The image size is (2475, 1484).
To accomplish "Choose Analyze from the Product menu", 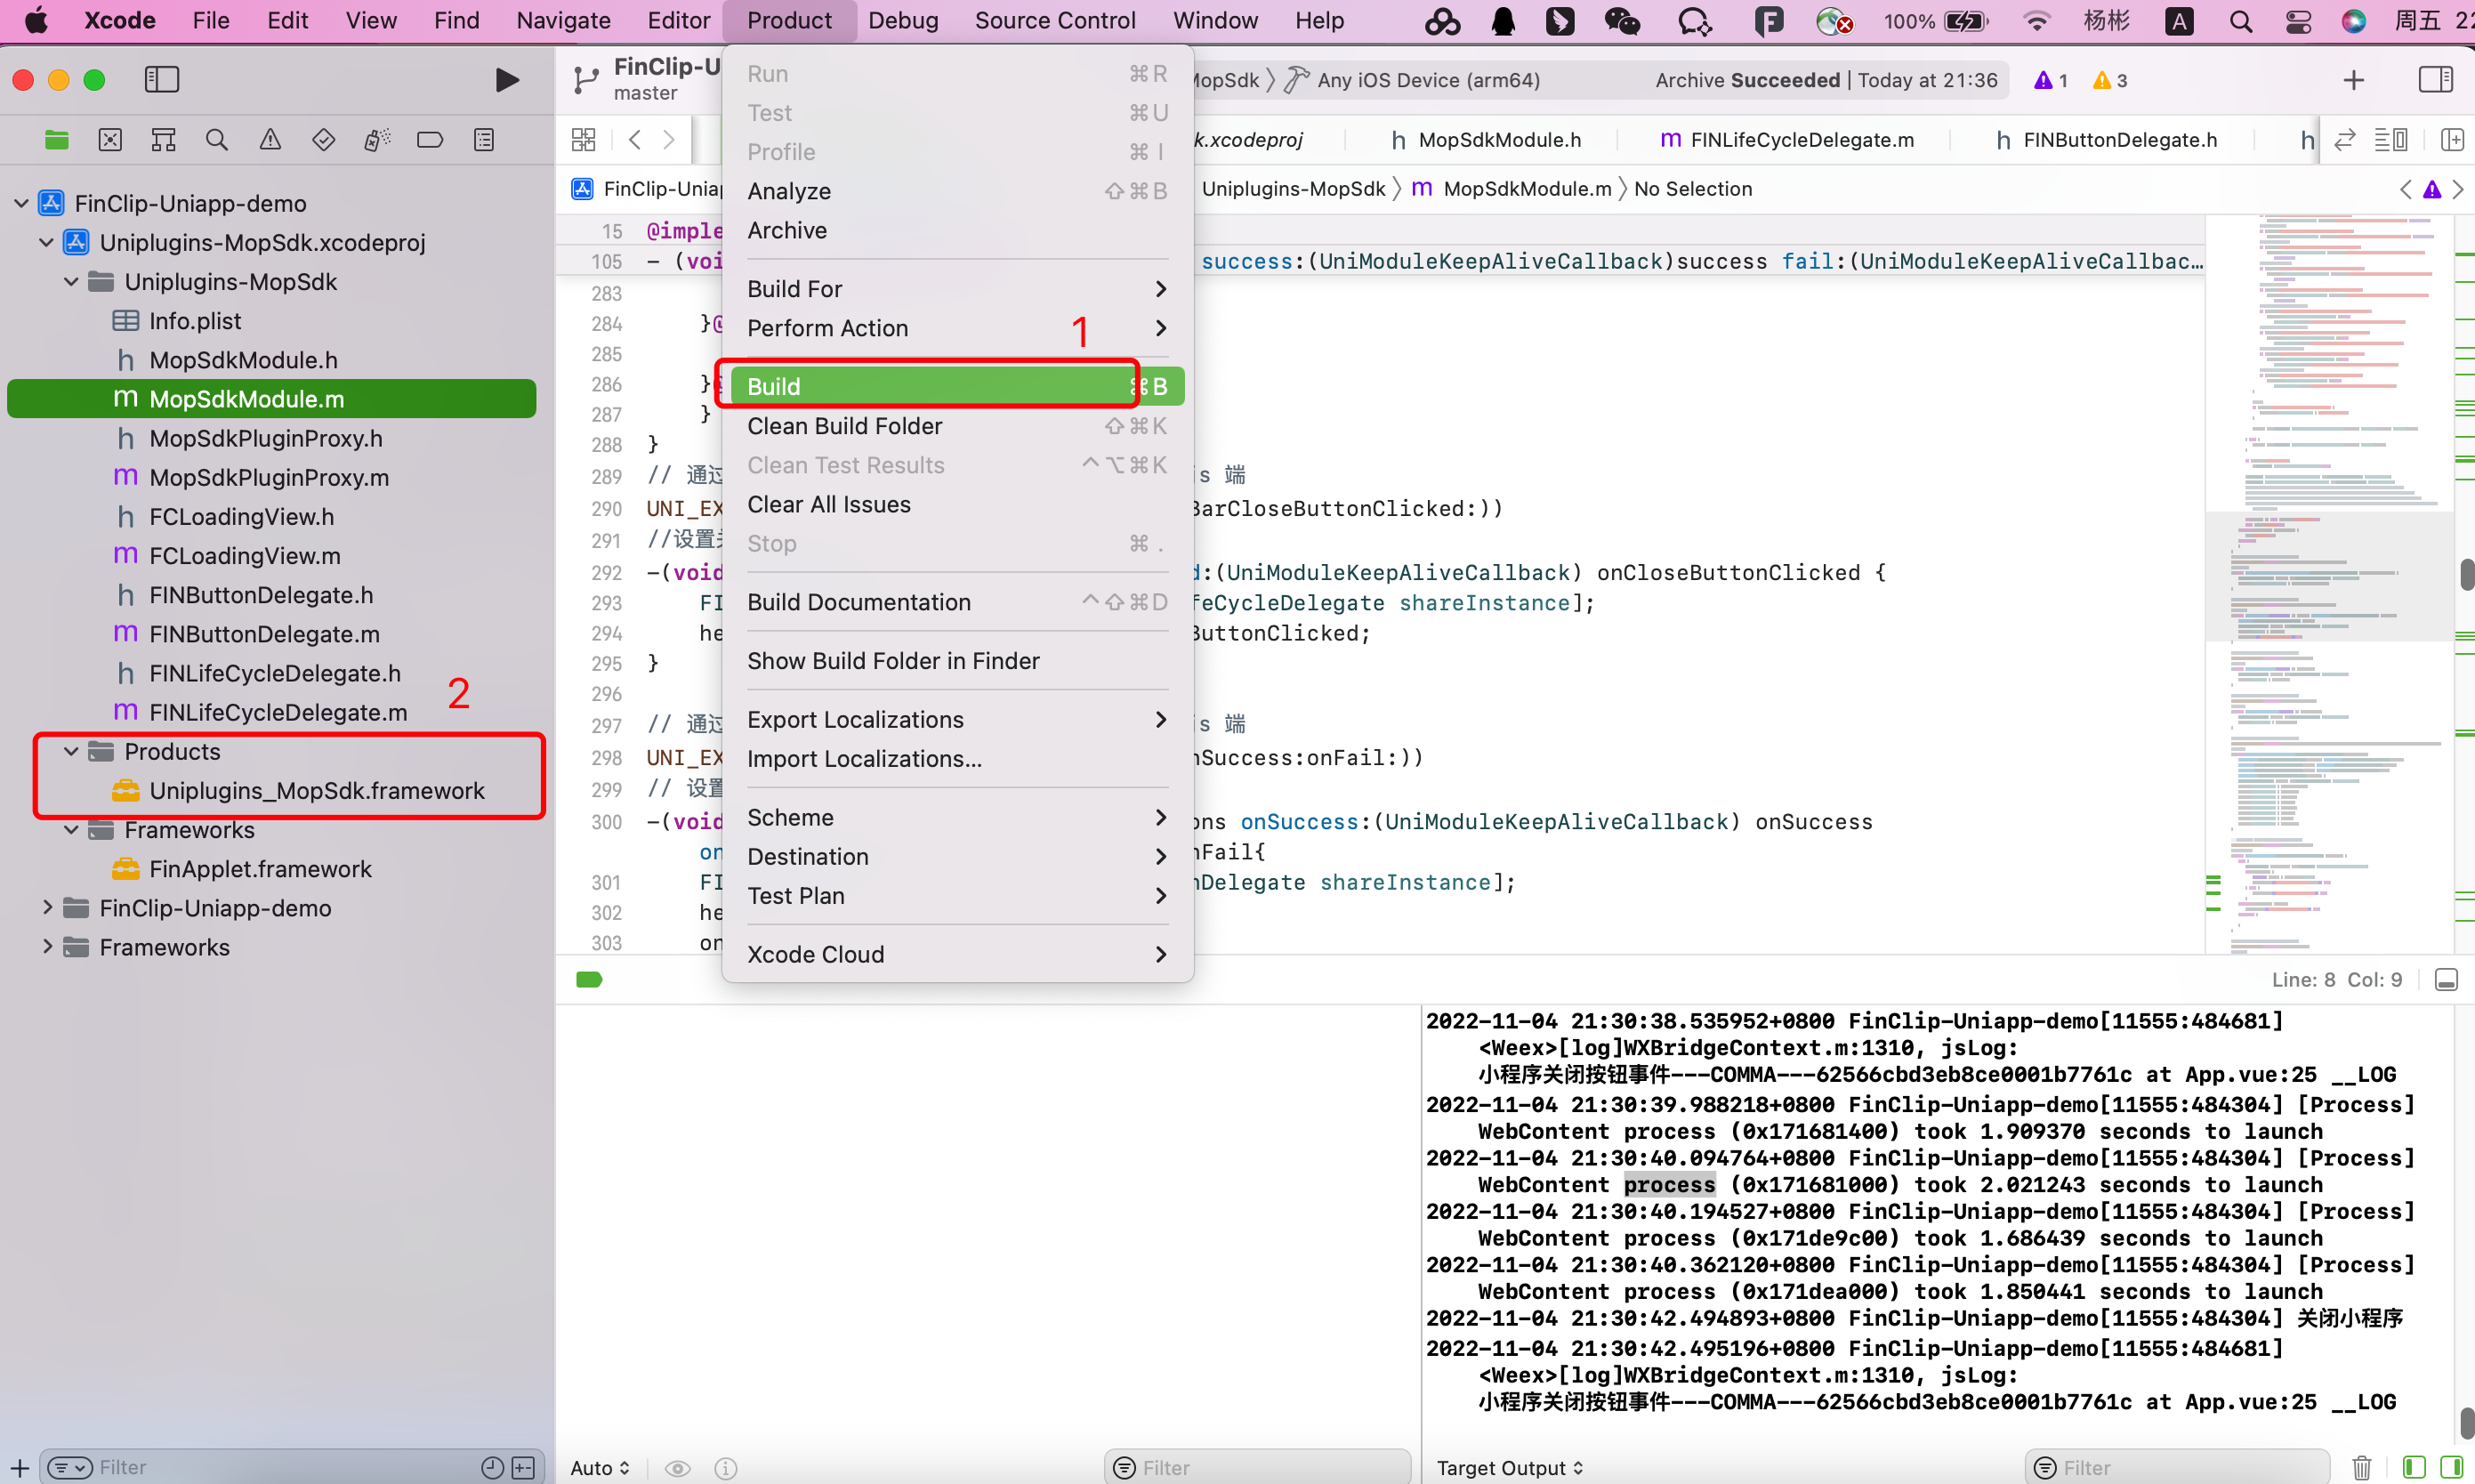I will coord(957,191).
